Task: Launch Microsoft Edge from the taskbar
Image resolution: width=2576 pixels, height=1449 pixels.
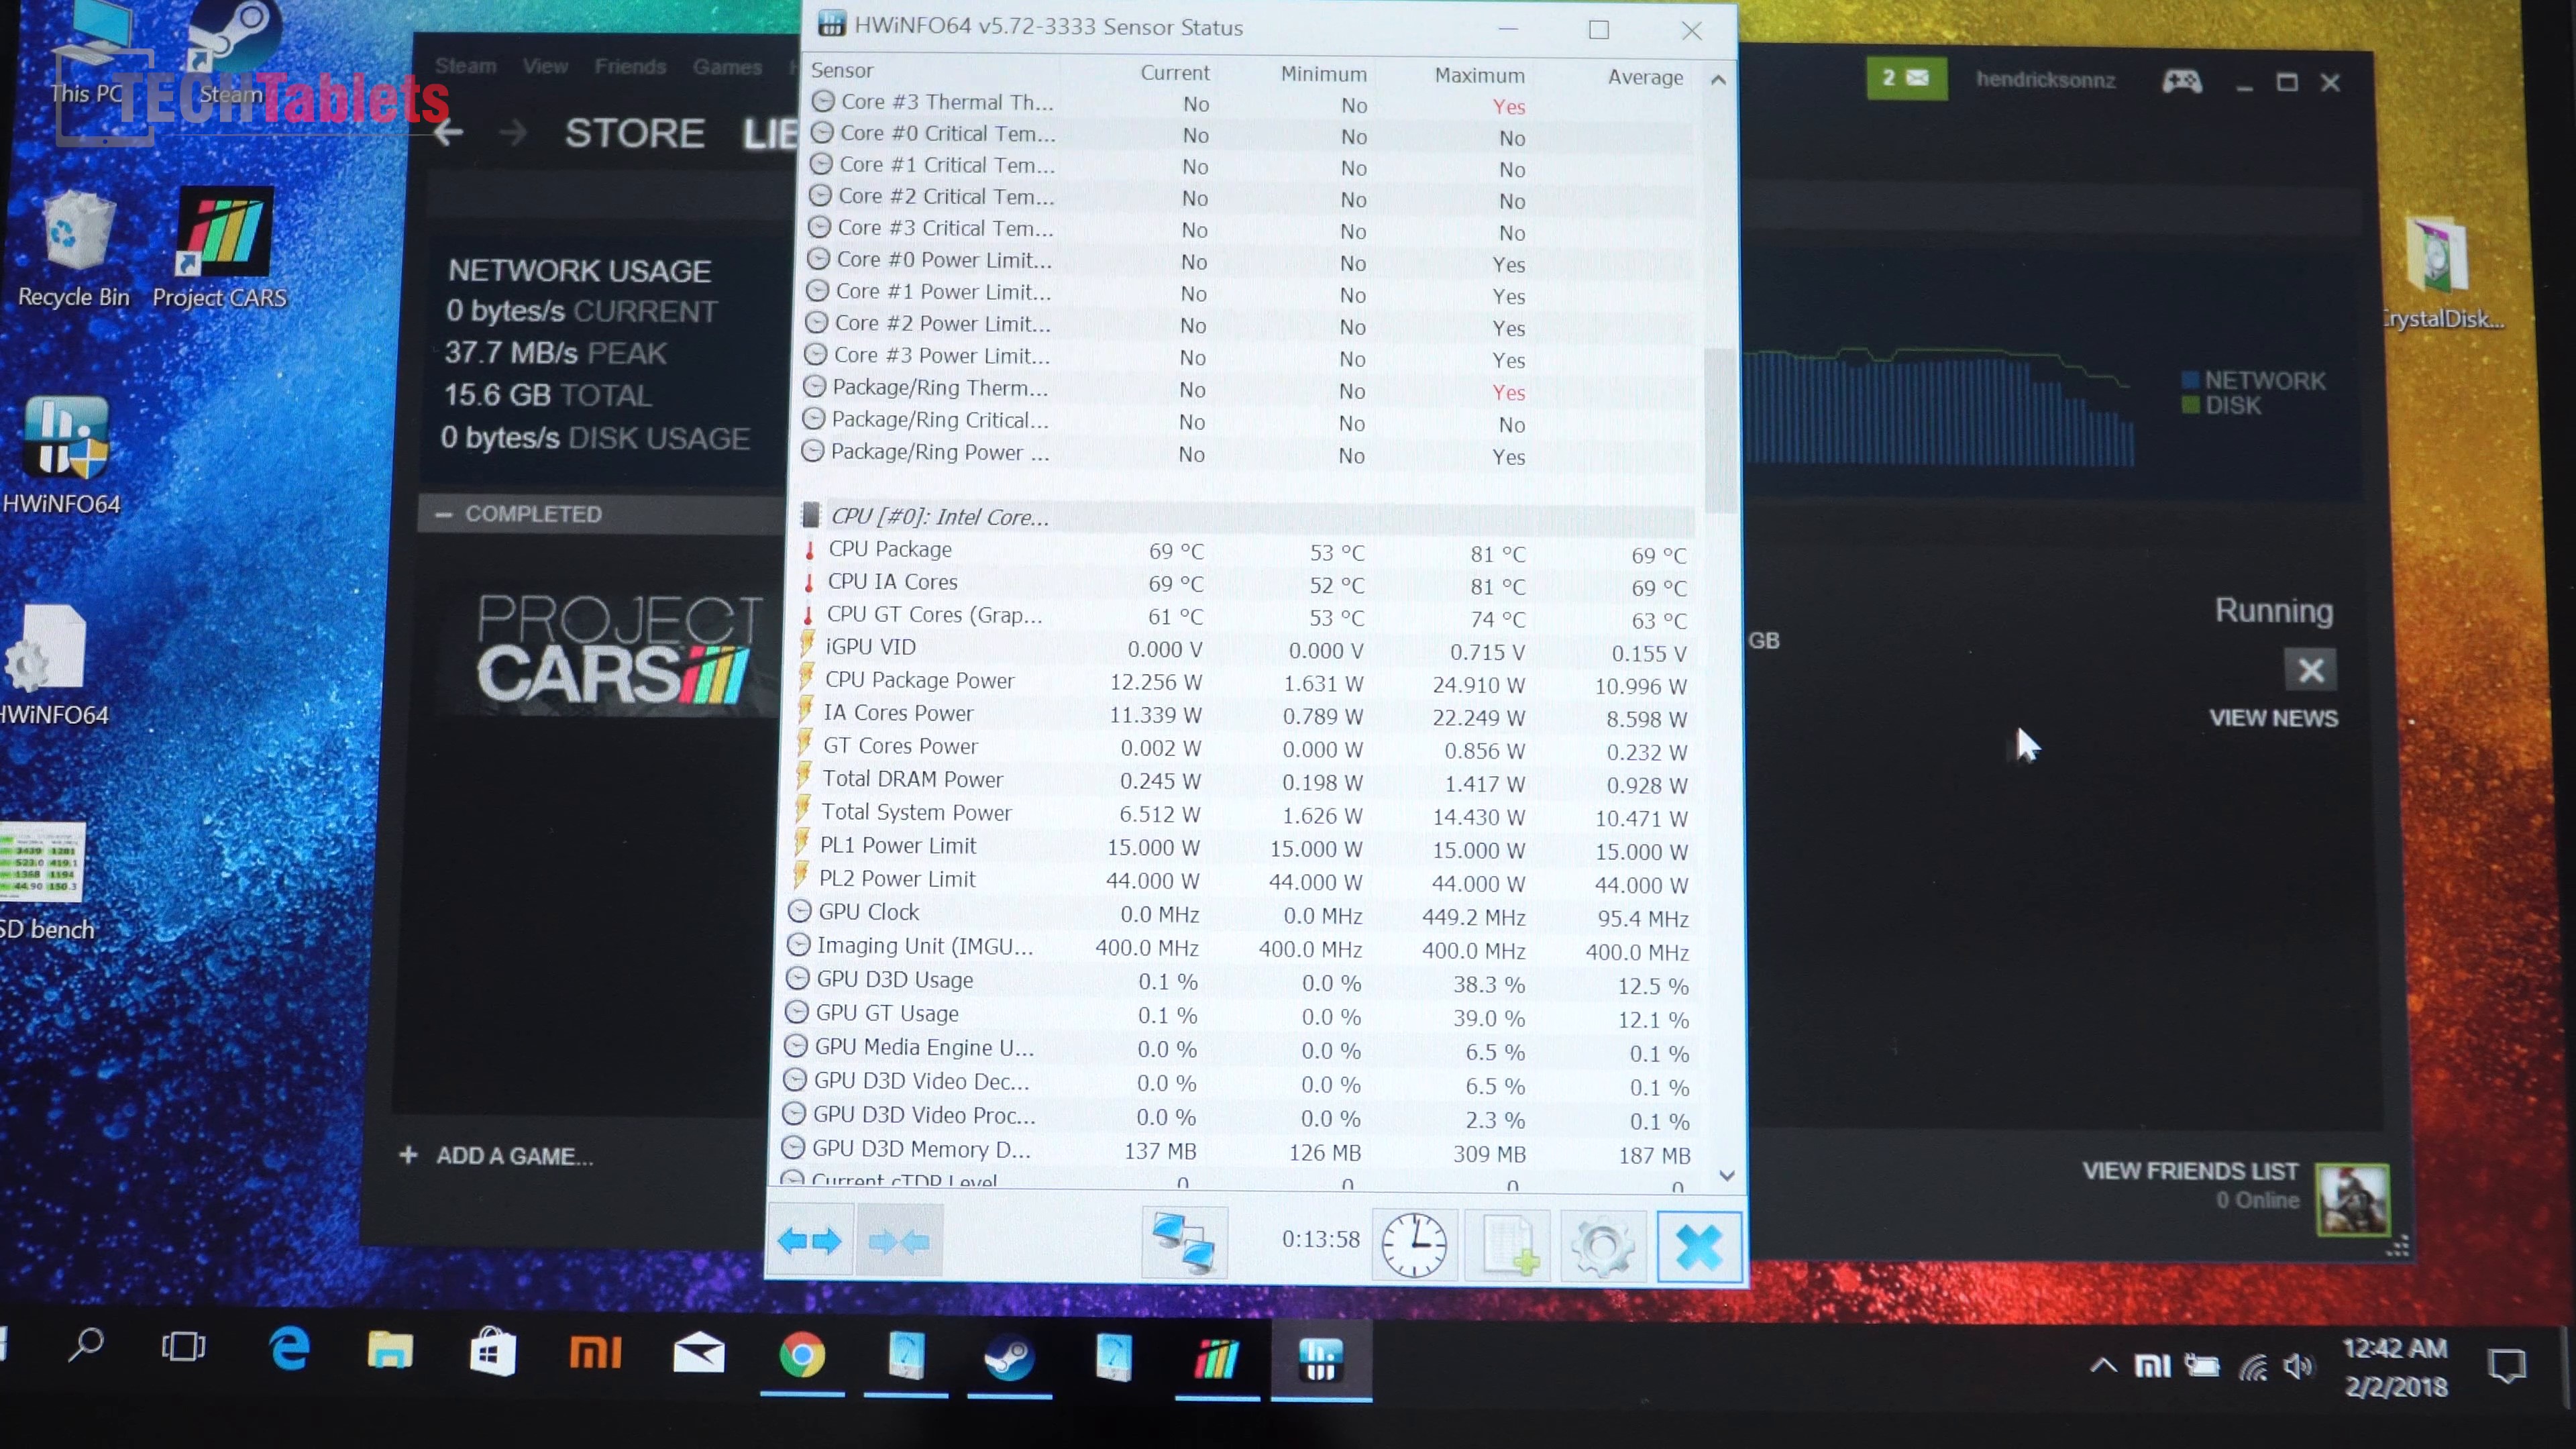Action: 290,1350
